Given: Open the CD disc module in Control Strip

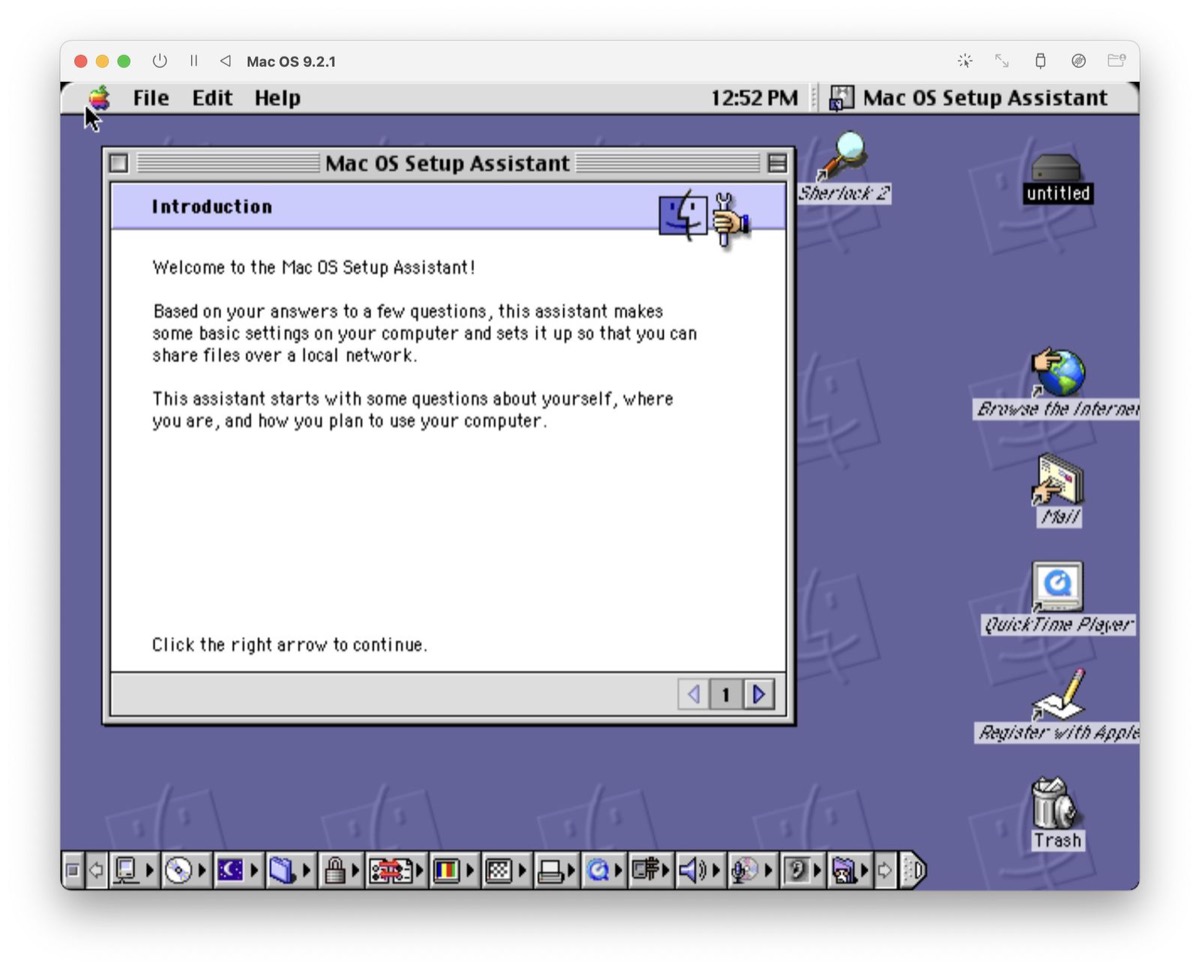Looking at the screenshot, I should [x=186, y=871].
